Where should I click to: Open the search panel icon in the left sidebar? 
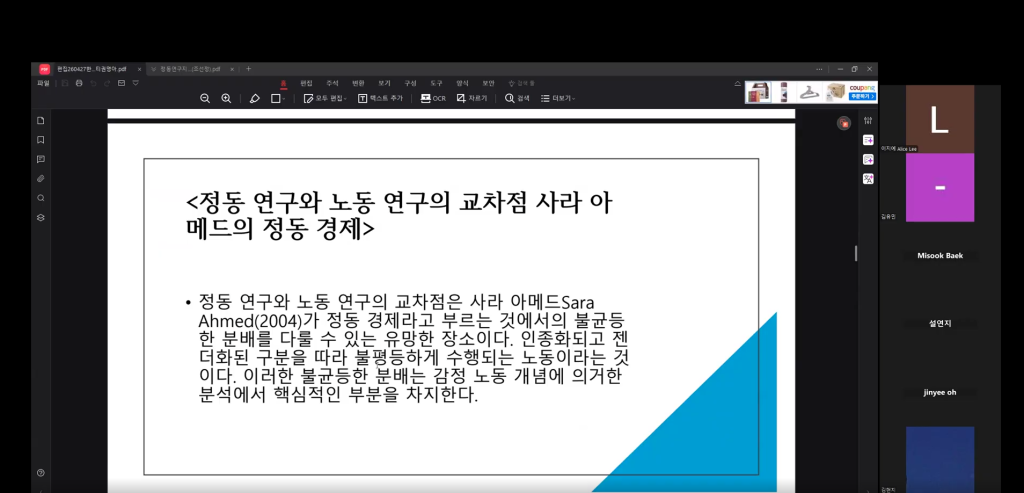(x=40, y=198)
